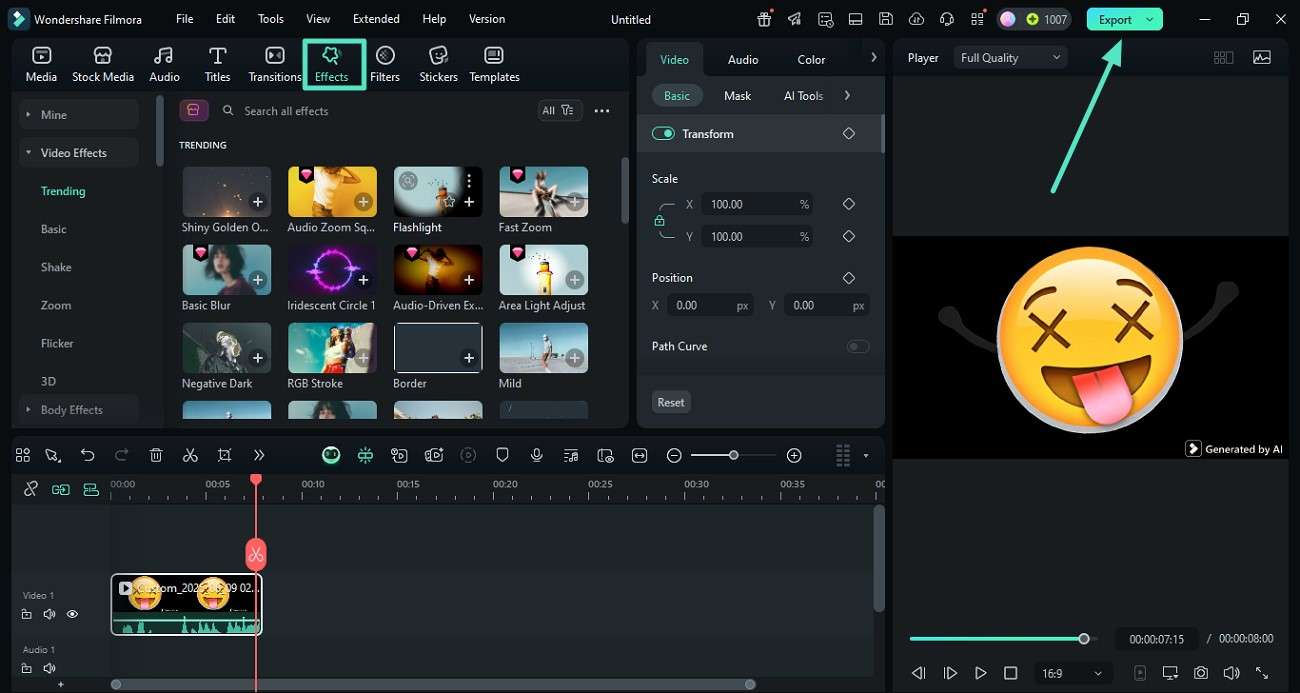
Task: Open the headset support icon
Action: [x=947, y=19]
